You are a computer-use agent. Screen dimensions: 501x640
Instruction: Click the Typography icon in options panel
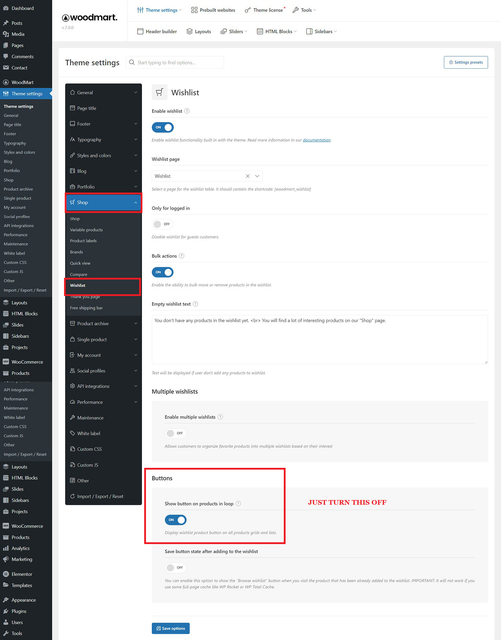[x=72, y=140]
